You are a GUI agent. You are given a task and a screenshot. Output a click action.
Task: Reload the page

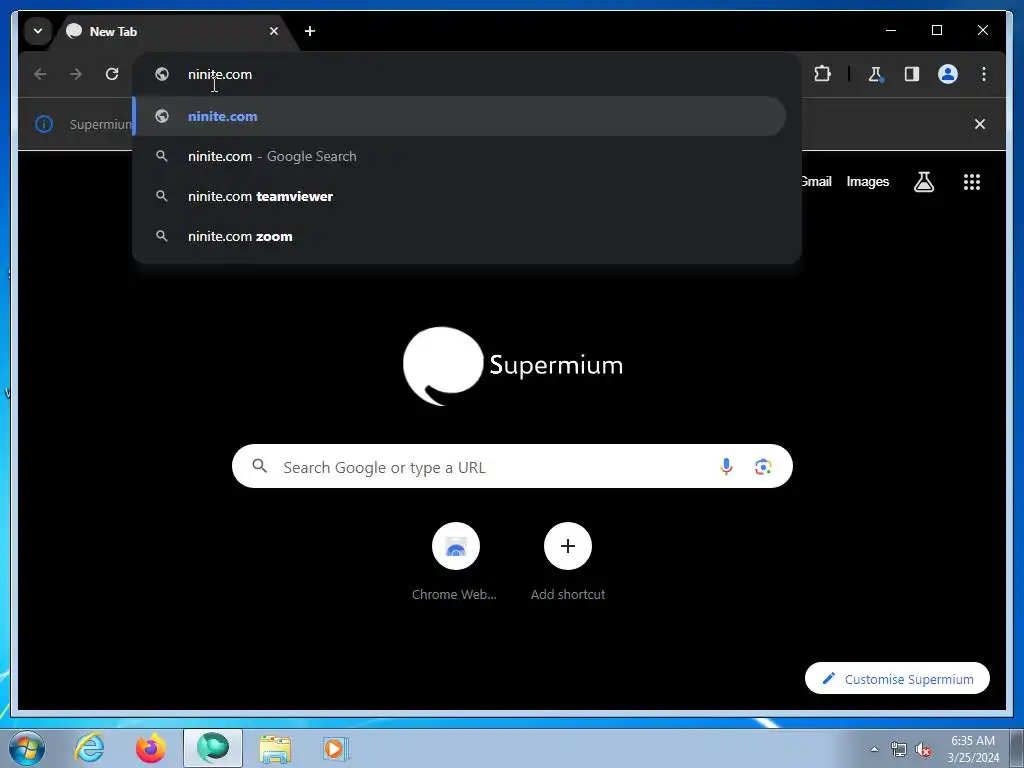coord(112,74)
